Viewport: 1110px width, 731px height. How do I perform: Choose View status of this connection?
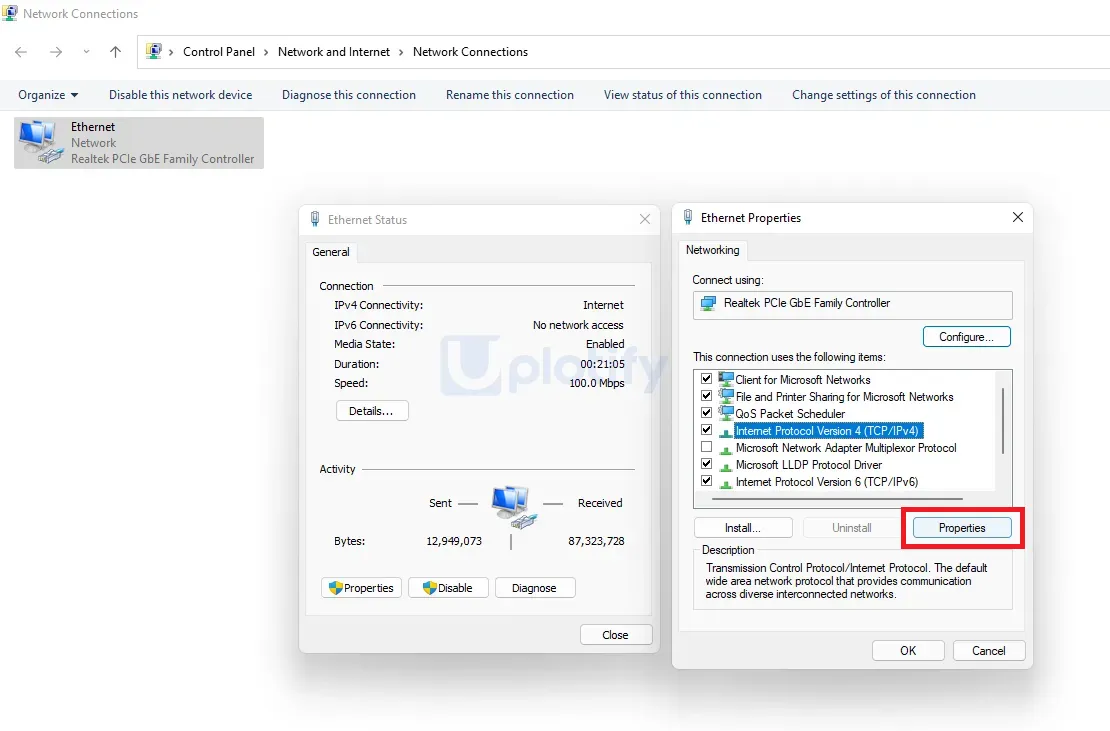[x=682, y=95]
